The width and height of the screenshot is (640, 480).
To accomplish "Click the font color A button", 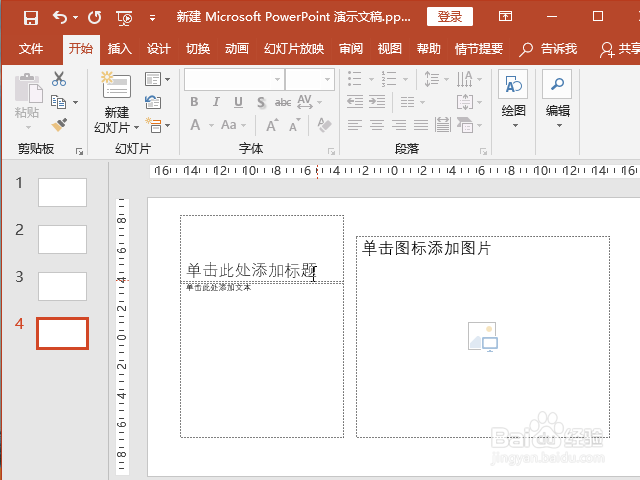I will (195, 125).
